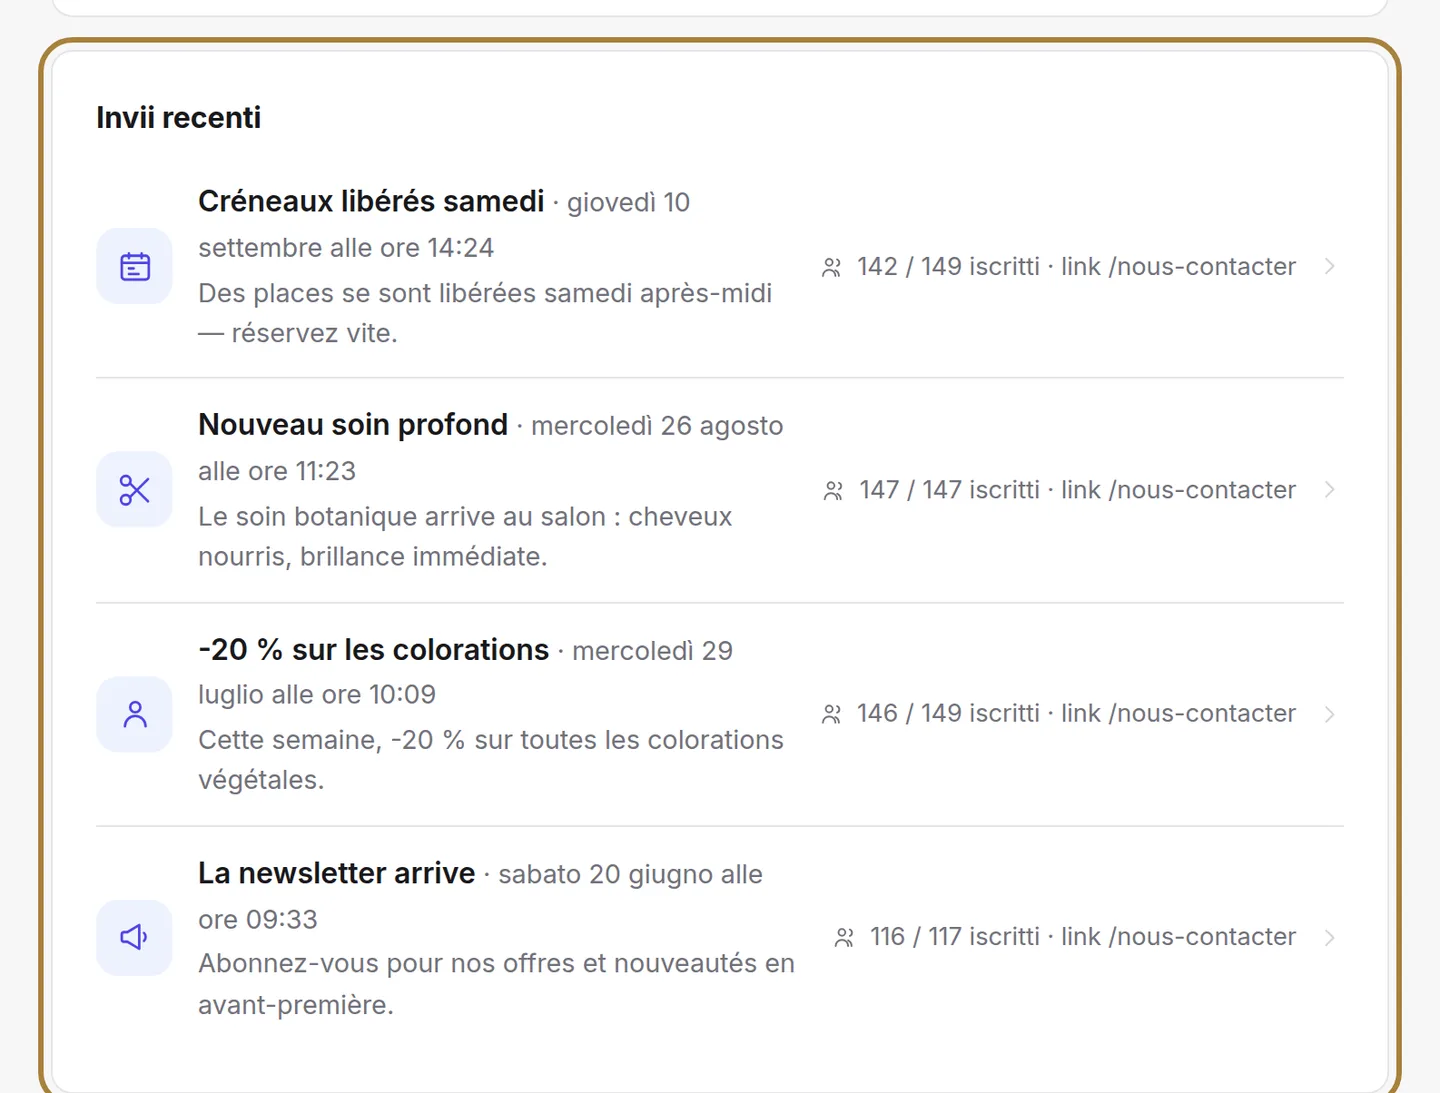Image resolution: width=1440 pixels, height=1093 pixels.
Task: Click the scissors icon beside Nouveau soin profond
Action: (x=135, y=490)
